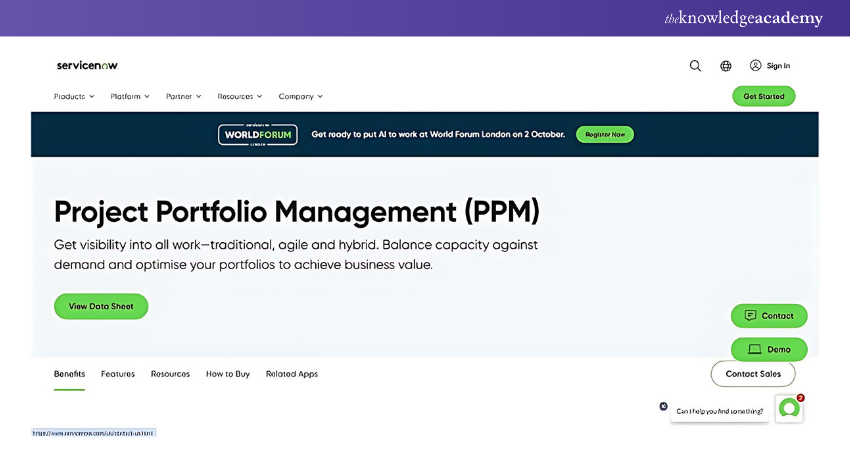Click the Sign In user icon
The height and width of the screenshot is (450, 850).
coord(756,65)
